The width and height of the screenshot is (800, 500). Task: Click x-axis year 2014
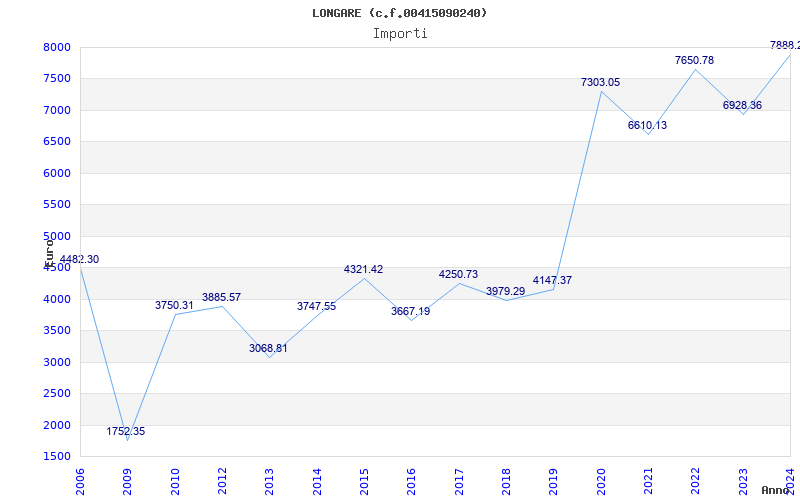click(317, 481)
